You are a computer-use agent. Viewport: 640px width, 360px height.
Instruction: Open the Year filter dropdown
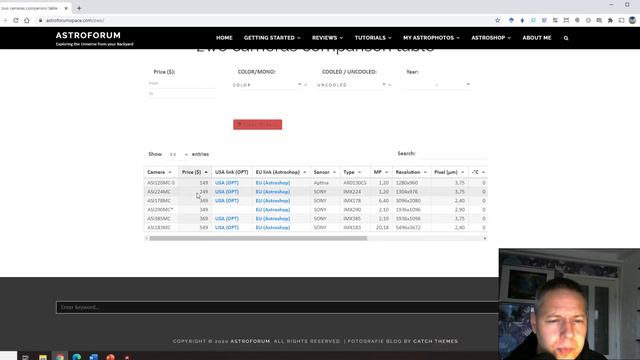tap(436, 84)
